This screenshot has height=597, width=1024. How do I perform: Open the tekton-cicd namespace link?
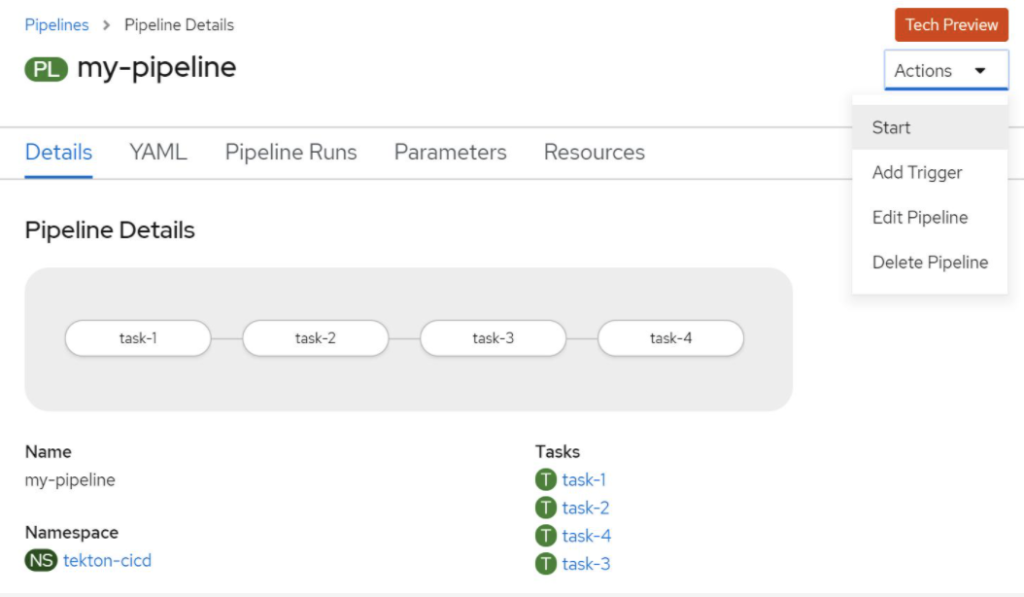(x=107, y=560)
